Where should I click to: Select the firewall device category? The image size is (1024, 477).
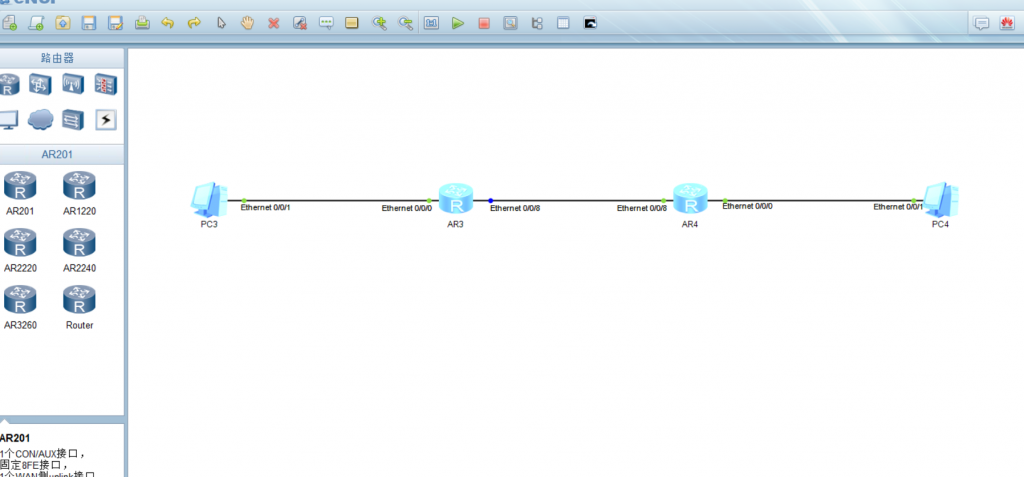[105, 84]
